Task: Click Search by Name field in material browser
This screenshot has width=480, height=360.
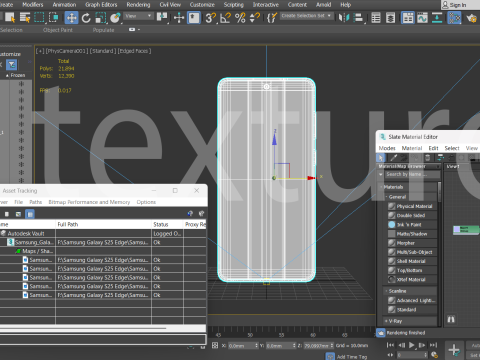Action: coord(412,174)
